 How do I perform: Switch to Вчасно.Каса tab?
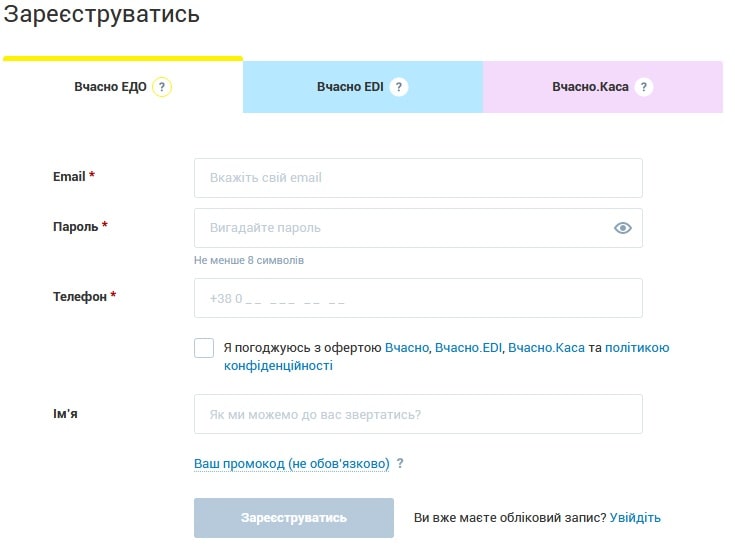(603, 87)
